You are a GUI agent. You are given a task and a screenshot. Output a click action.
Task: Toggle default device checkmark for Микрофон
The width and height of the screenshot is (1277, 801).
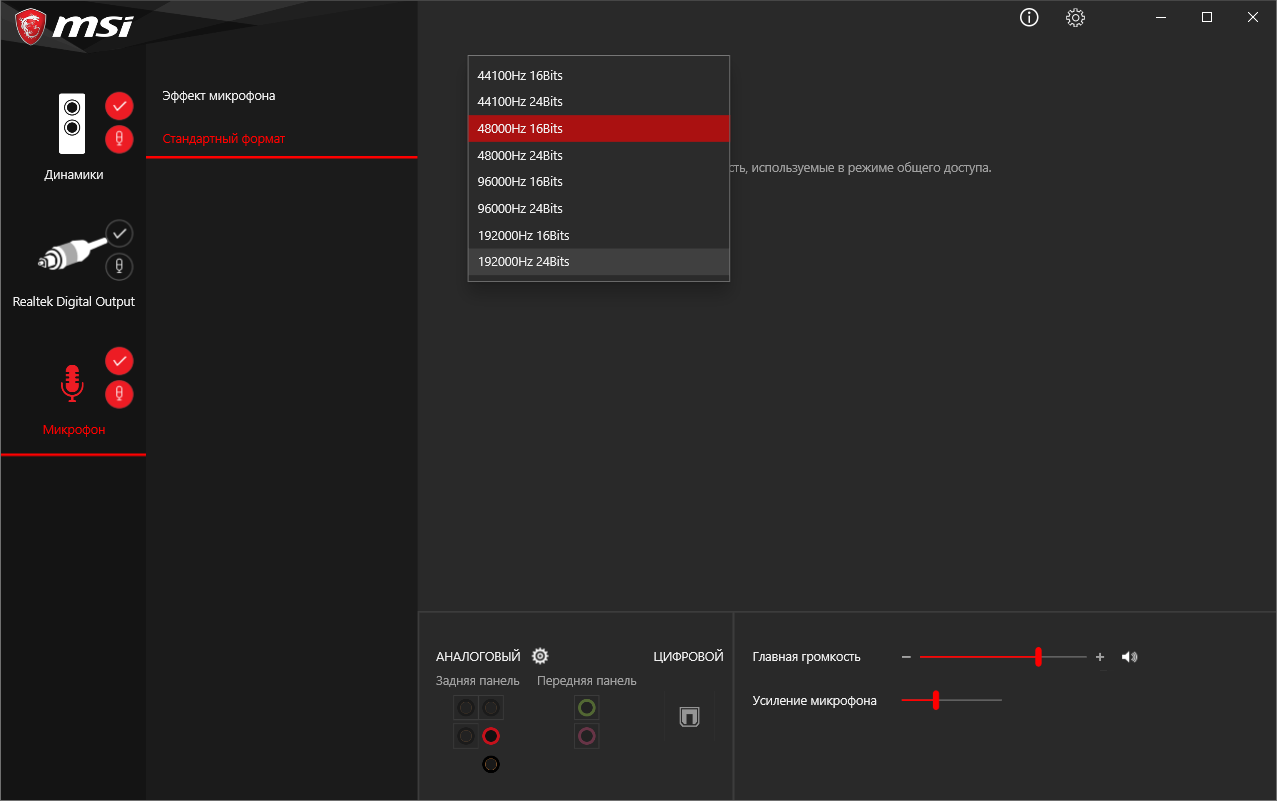pos(119,360)
